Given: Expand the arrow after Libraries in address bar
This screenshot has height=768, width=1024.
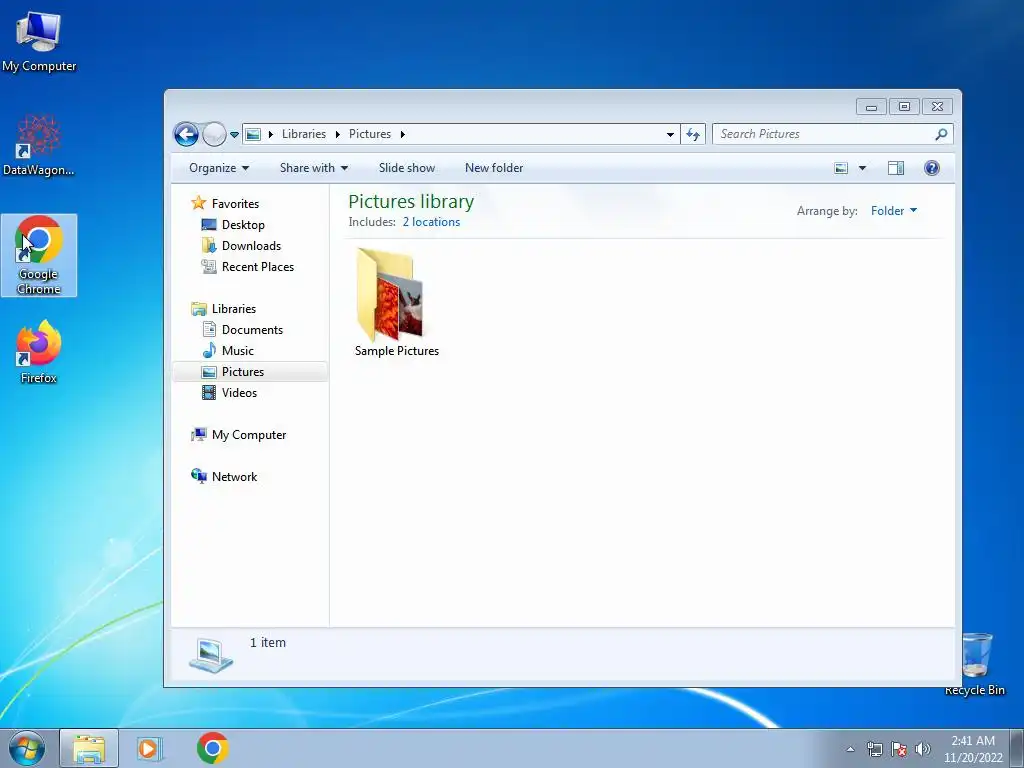Looking at the screenshot, I should coord(338,135).
